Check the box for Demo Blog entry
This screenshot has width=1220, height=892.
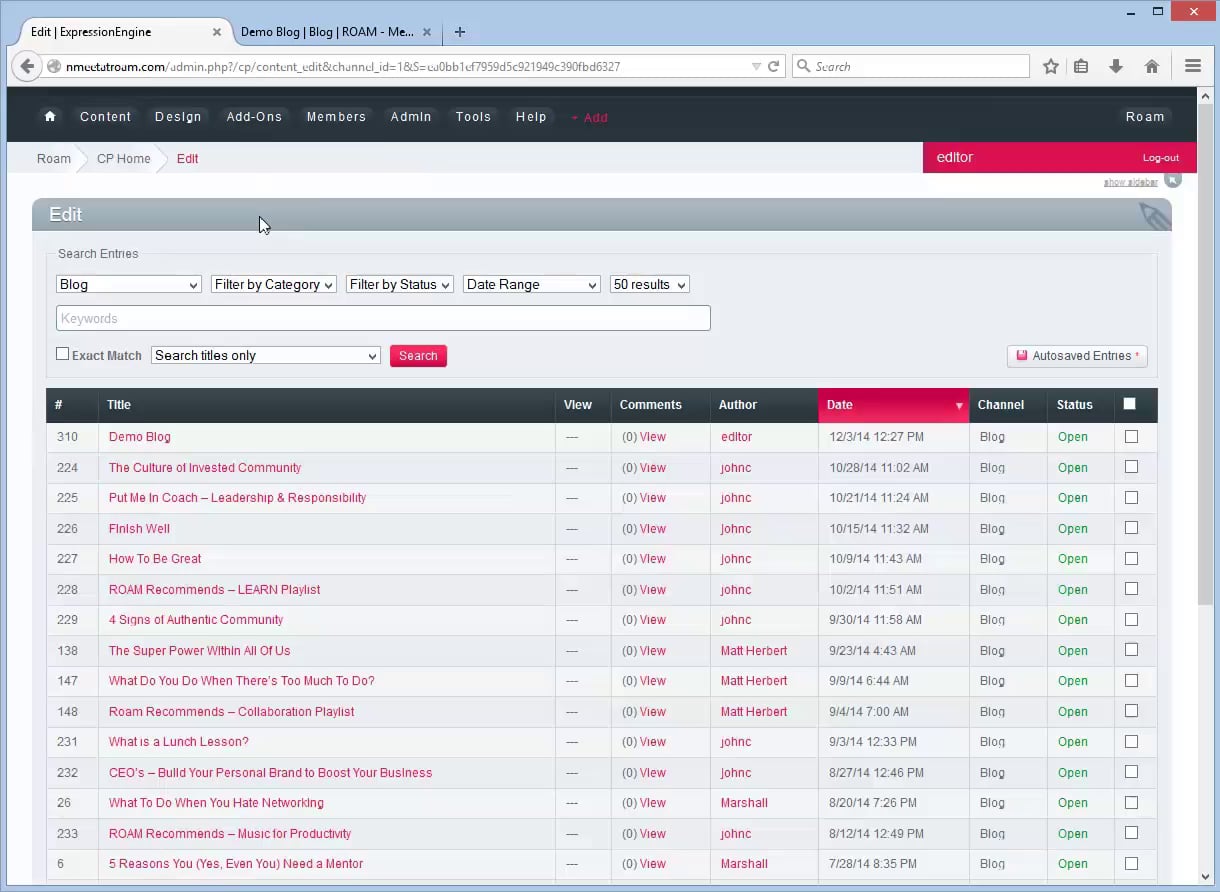(x=1131, y=436)
